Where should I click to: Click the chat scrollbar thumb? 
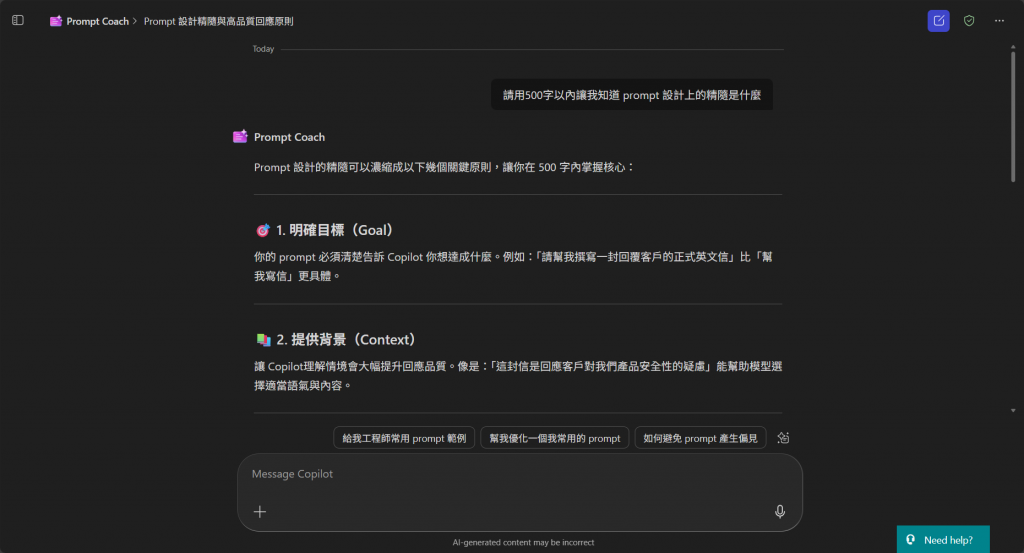pyautogui.click(x=1013, y=116)
